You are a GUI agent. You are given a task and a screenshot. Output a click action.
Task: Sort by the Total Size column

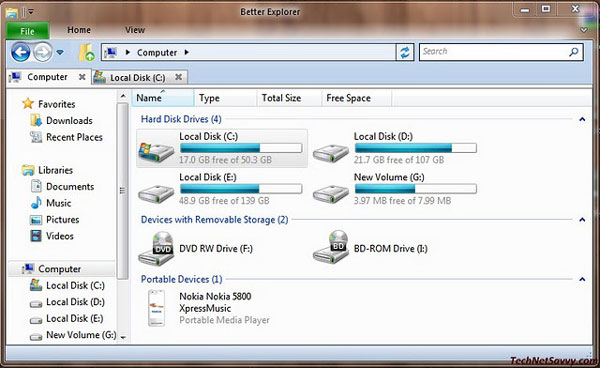(x=289, y=98)
